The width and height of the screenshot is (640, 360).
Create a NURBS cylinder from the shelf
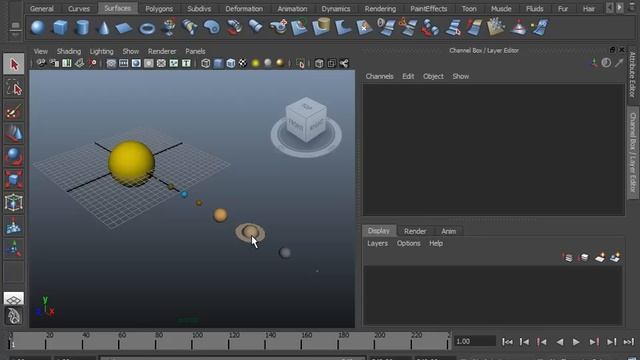(82, 27)
